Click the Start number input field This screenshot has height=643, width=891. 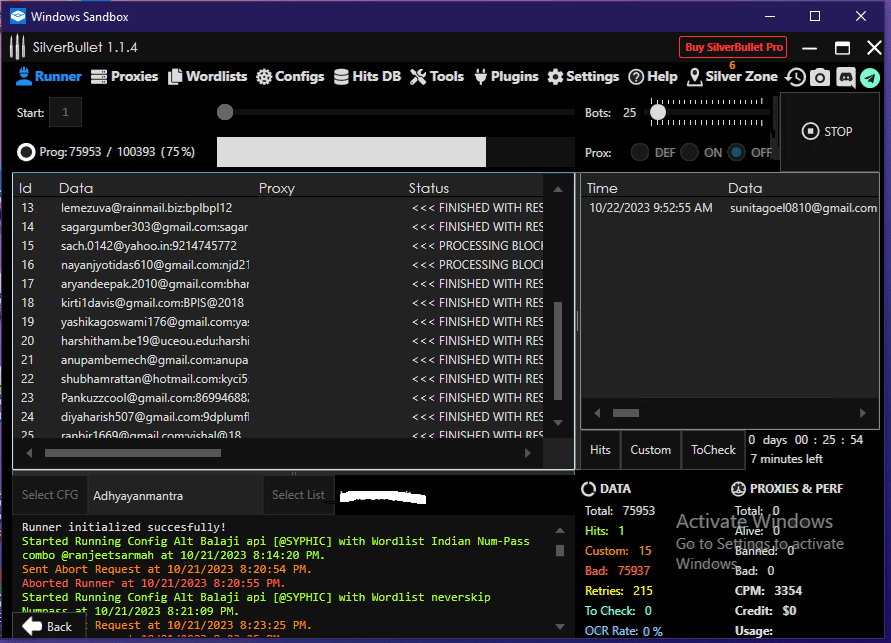(65, 113)
